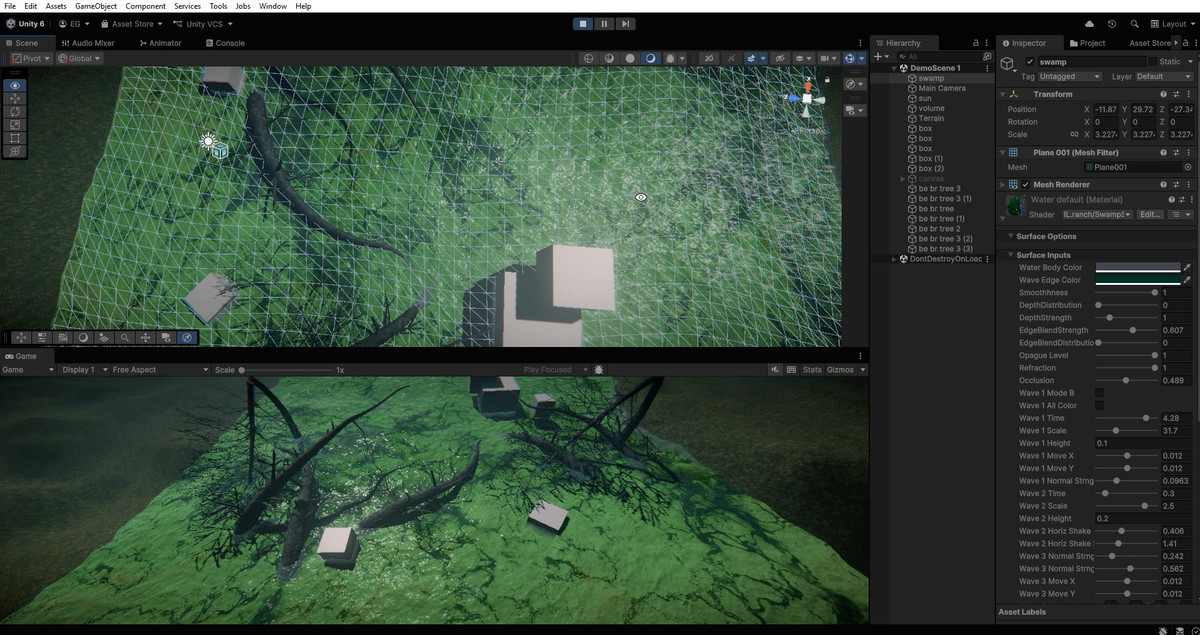
Task: Switch to the Console tab
Action: 225,43
